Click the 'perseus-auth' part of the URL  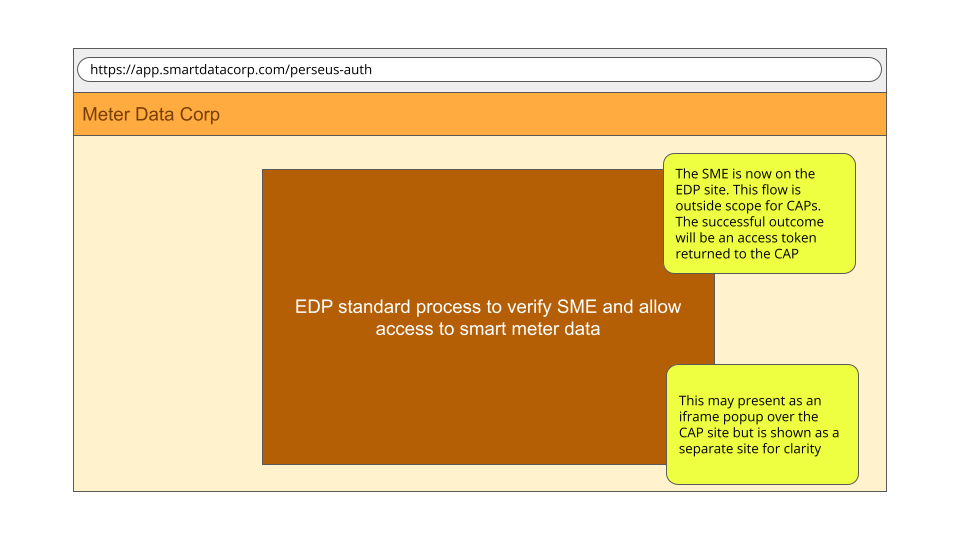[331, 70]
